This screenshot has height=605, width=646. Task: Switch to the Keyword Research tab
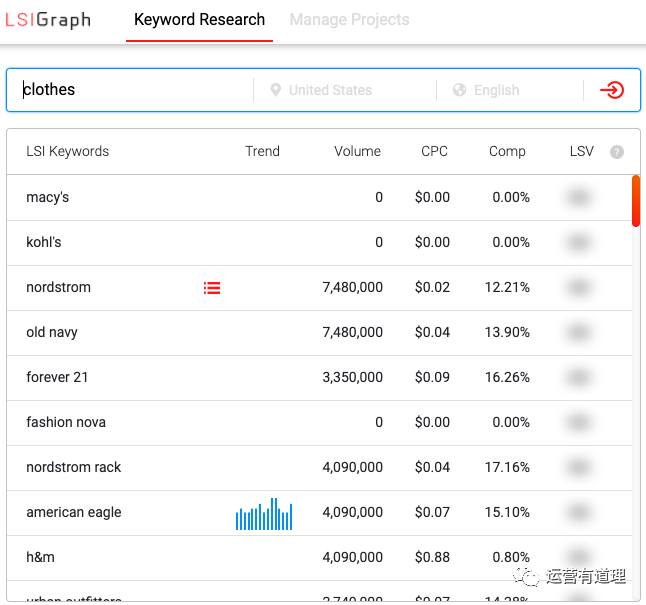point(199,20)
